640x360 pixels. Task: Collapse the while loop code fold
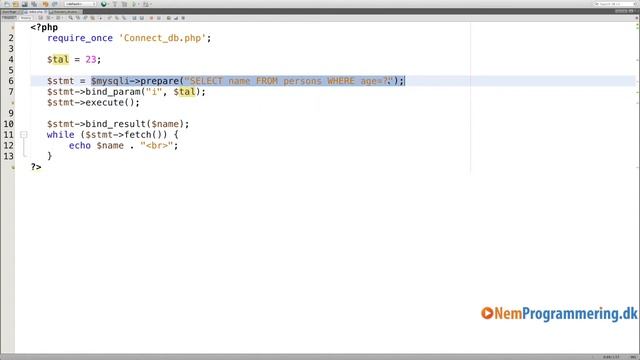tap(24, 134)
